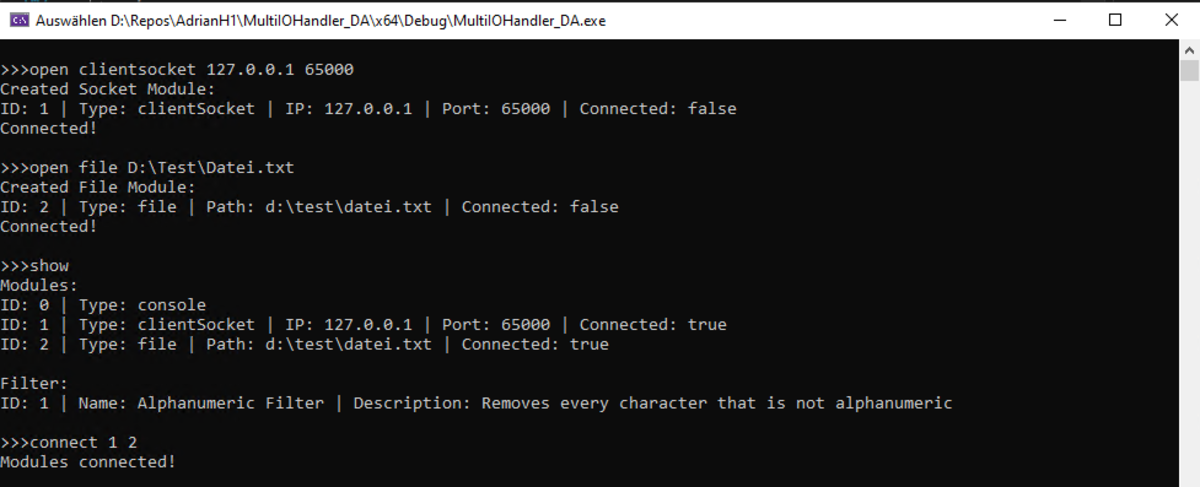The height and width of the screenshot is (487, 1200).
Task: Click the "open file D:\Test\Datei.txt" command line
Action: pos(147,167)
